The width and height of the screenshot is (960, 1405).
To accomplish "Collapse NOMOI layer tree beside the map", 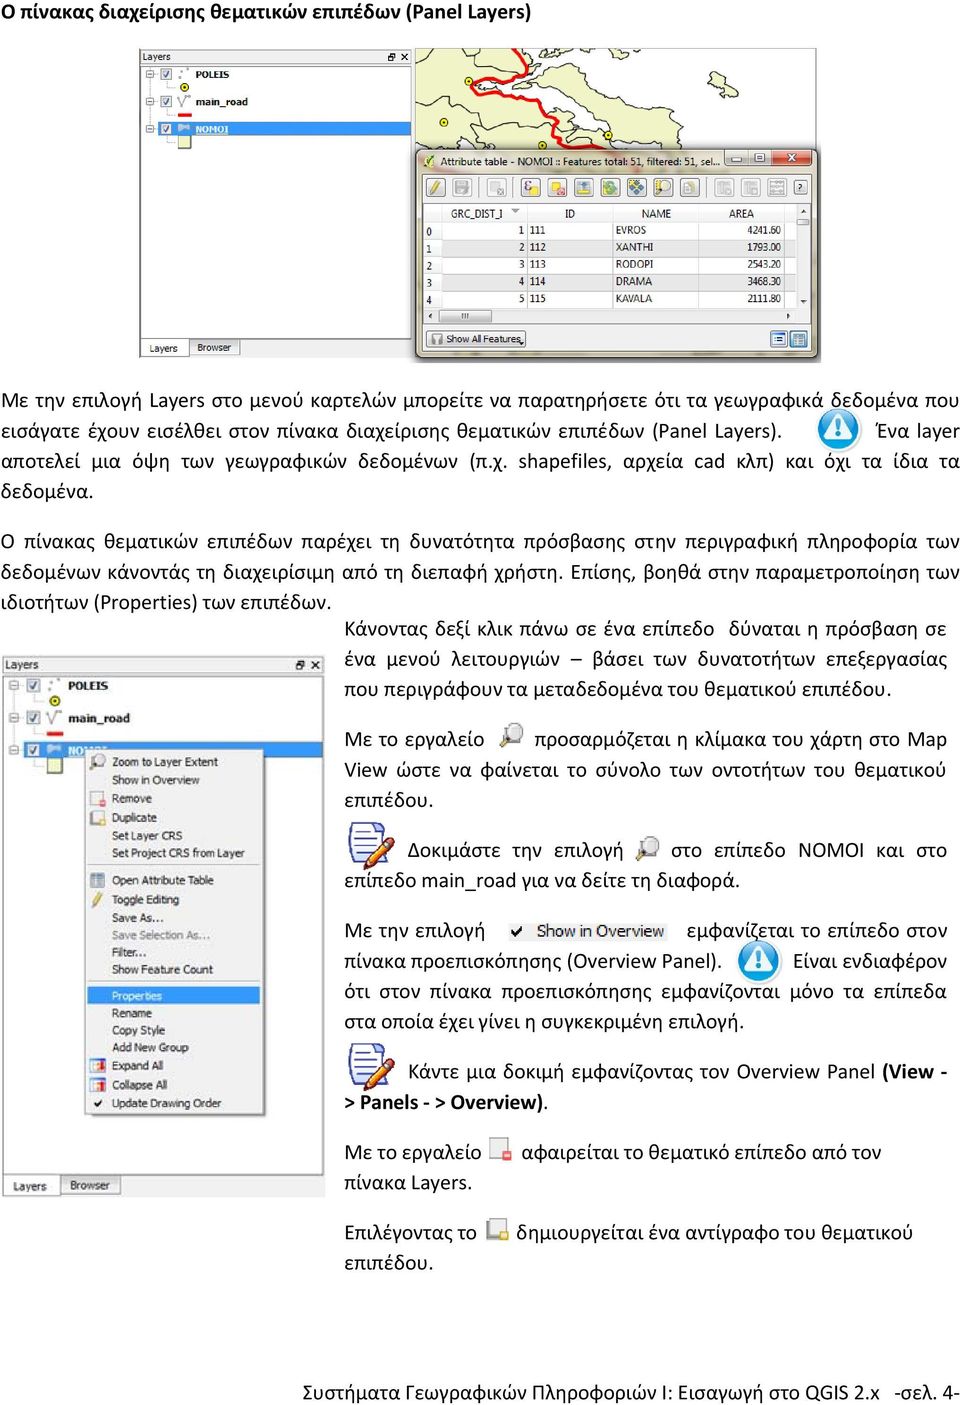I will [150, 128].
